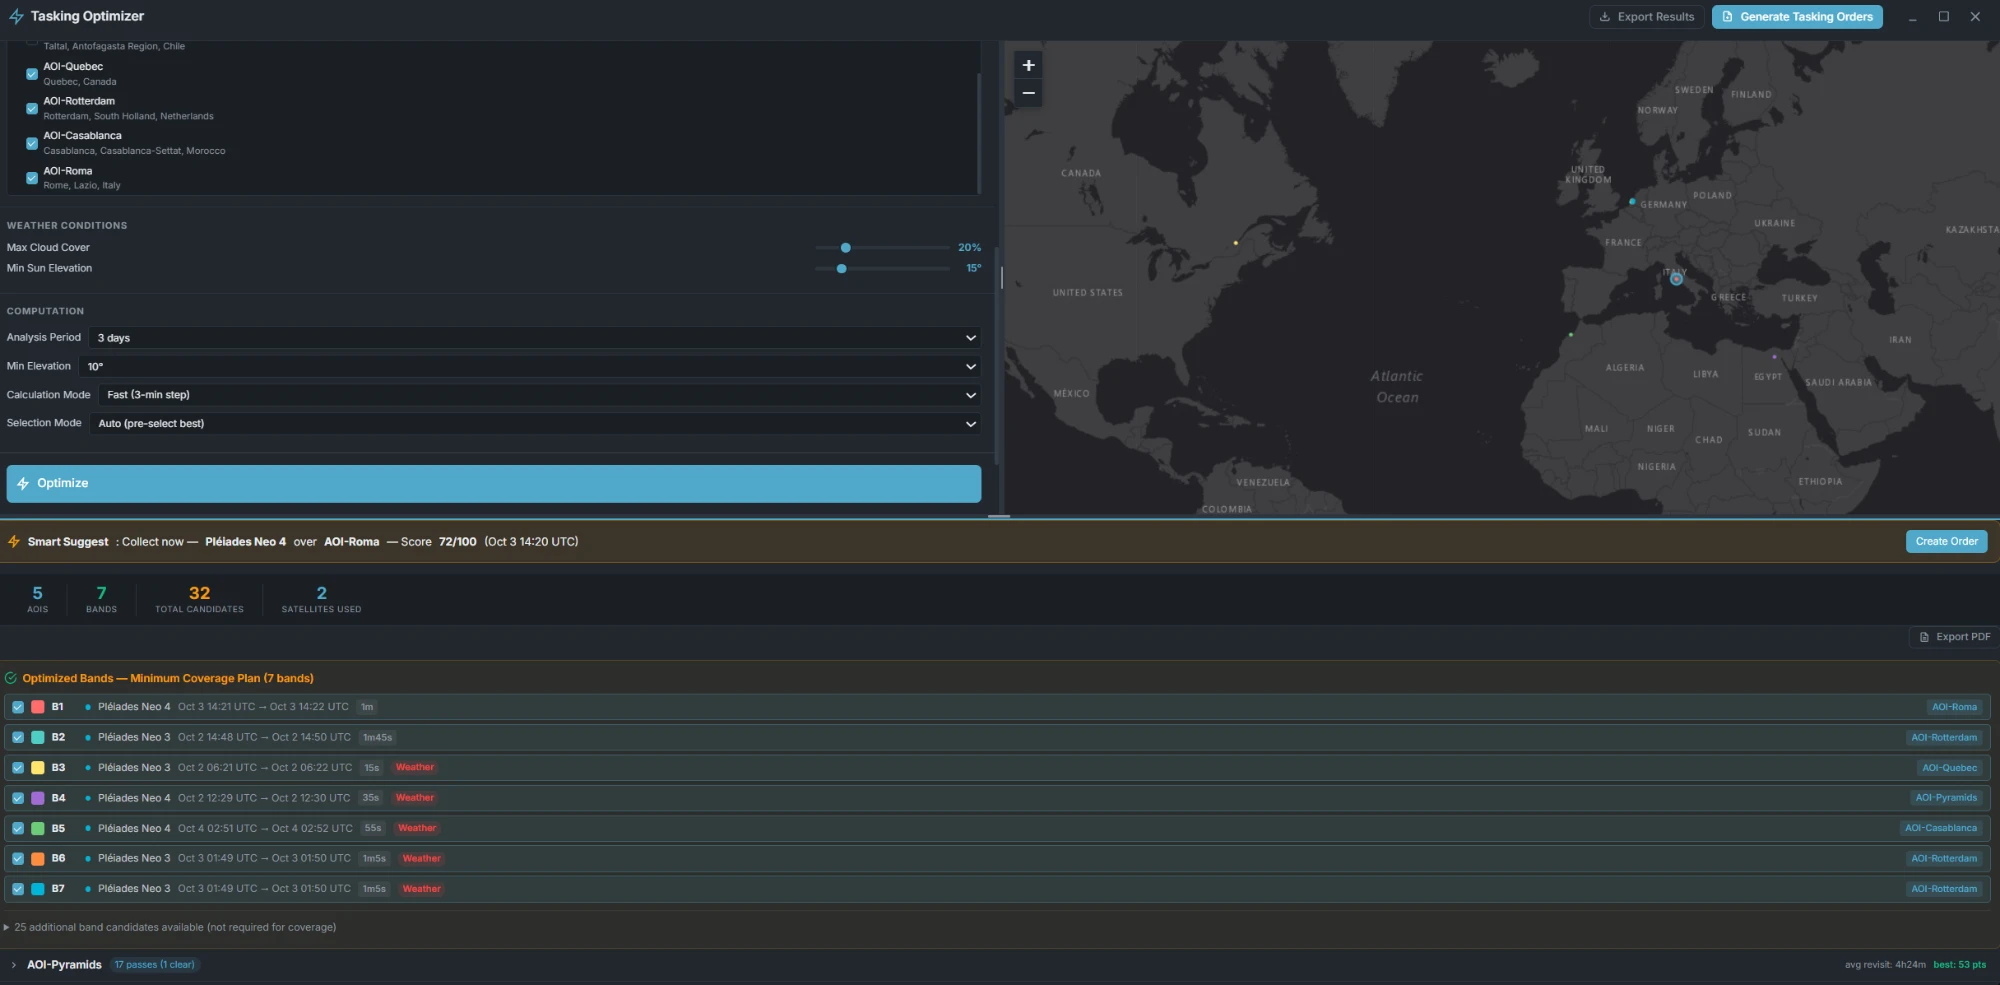Uncheck band B7 checkbox
2000x985 pixels.
coord(18,889)
